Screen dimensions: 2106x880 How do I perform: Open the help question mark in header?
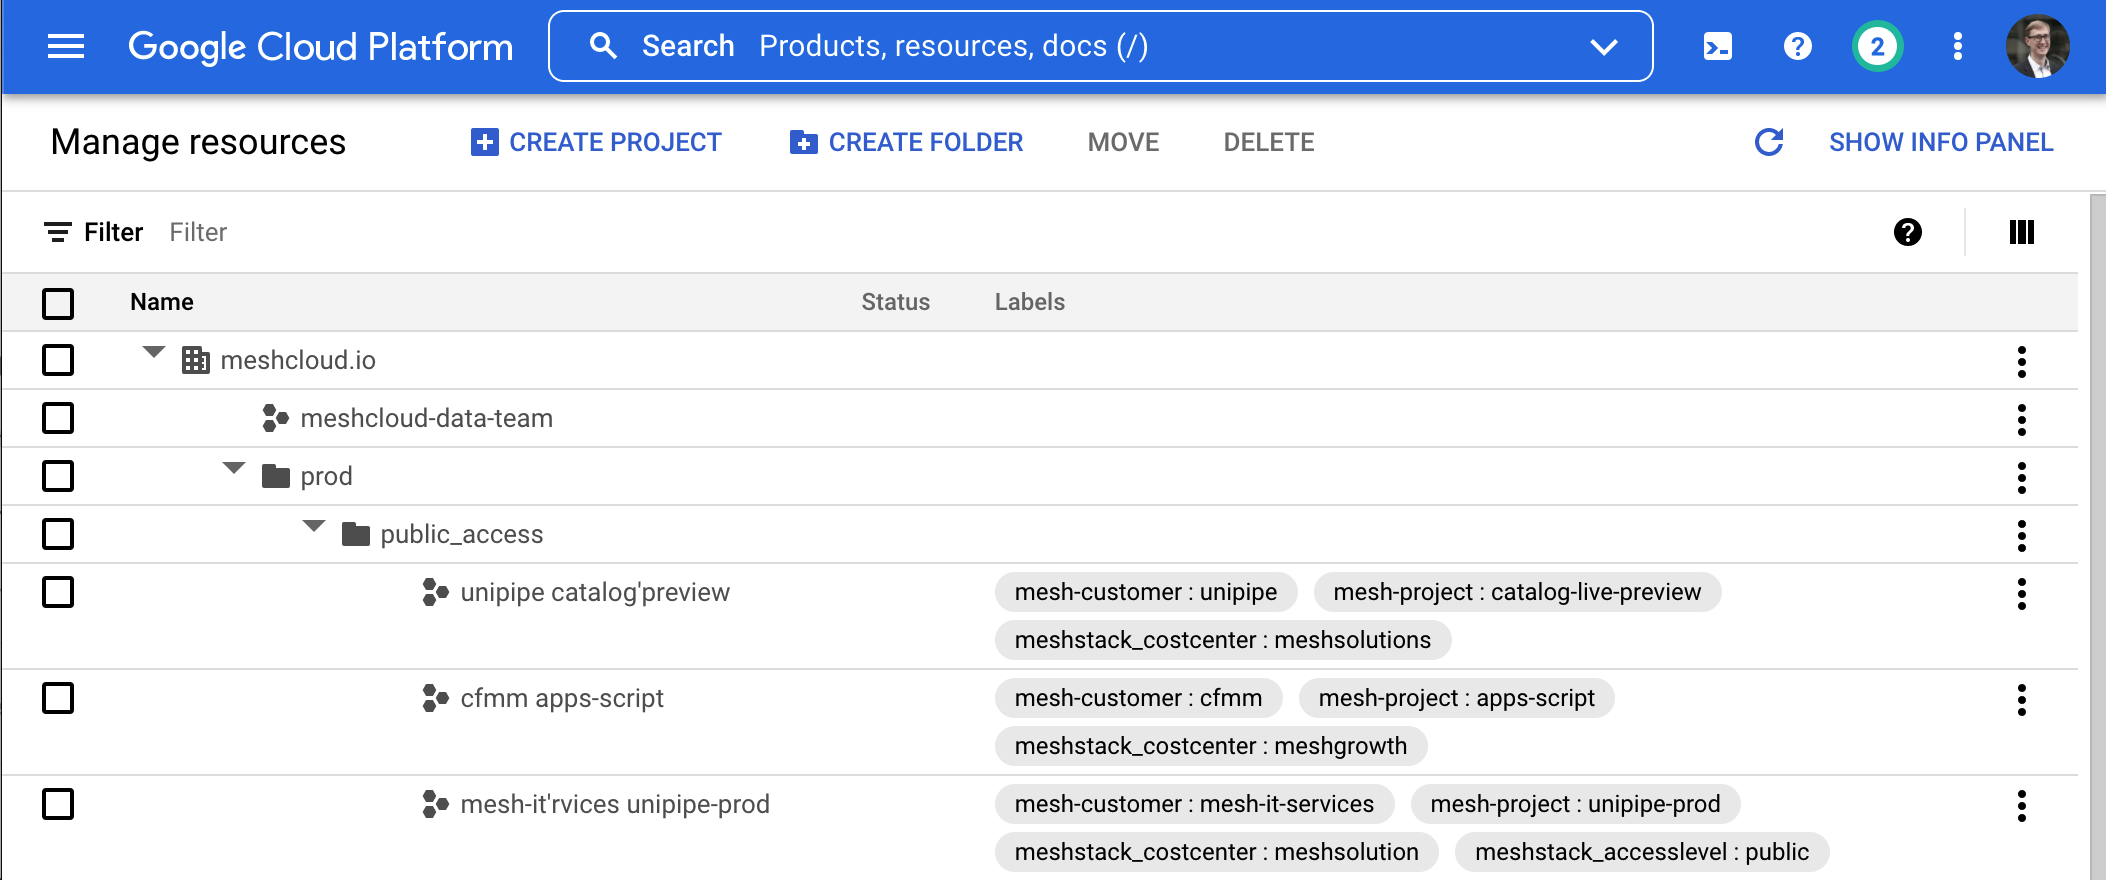[x=1797, y=46]
